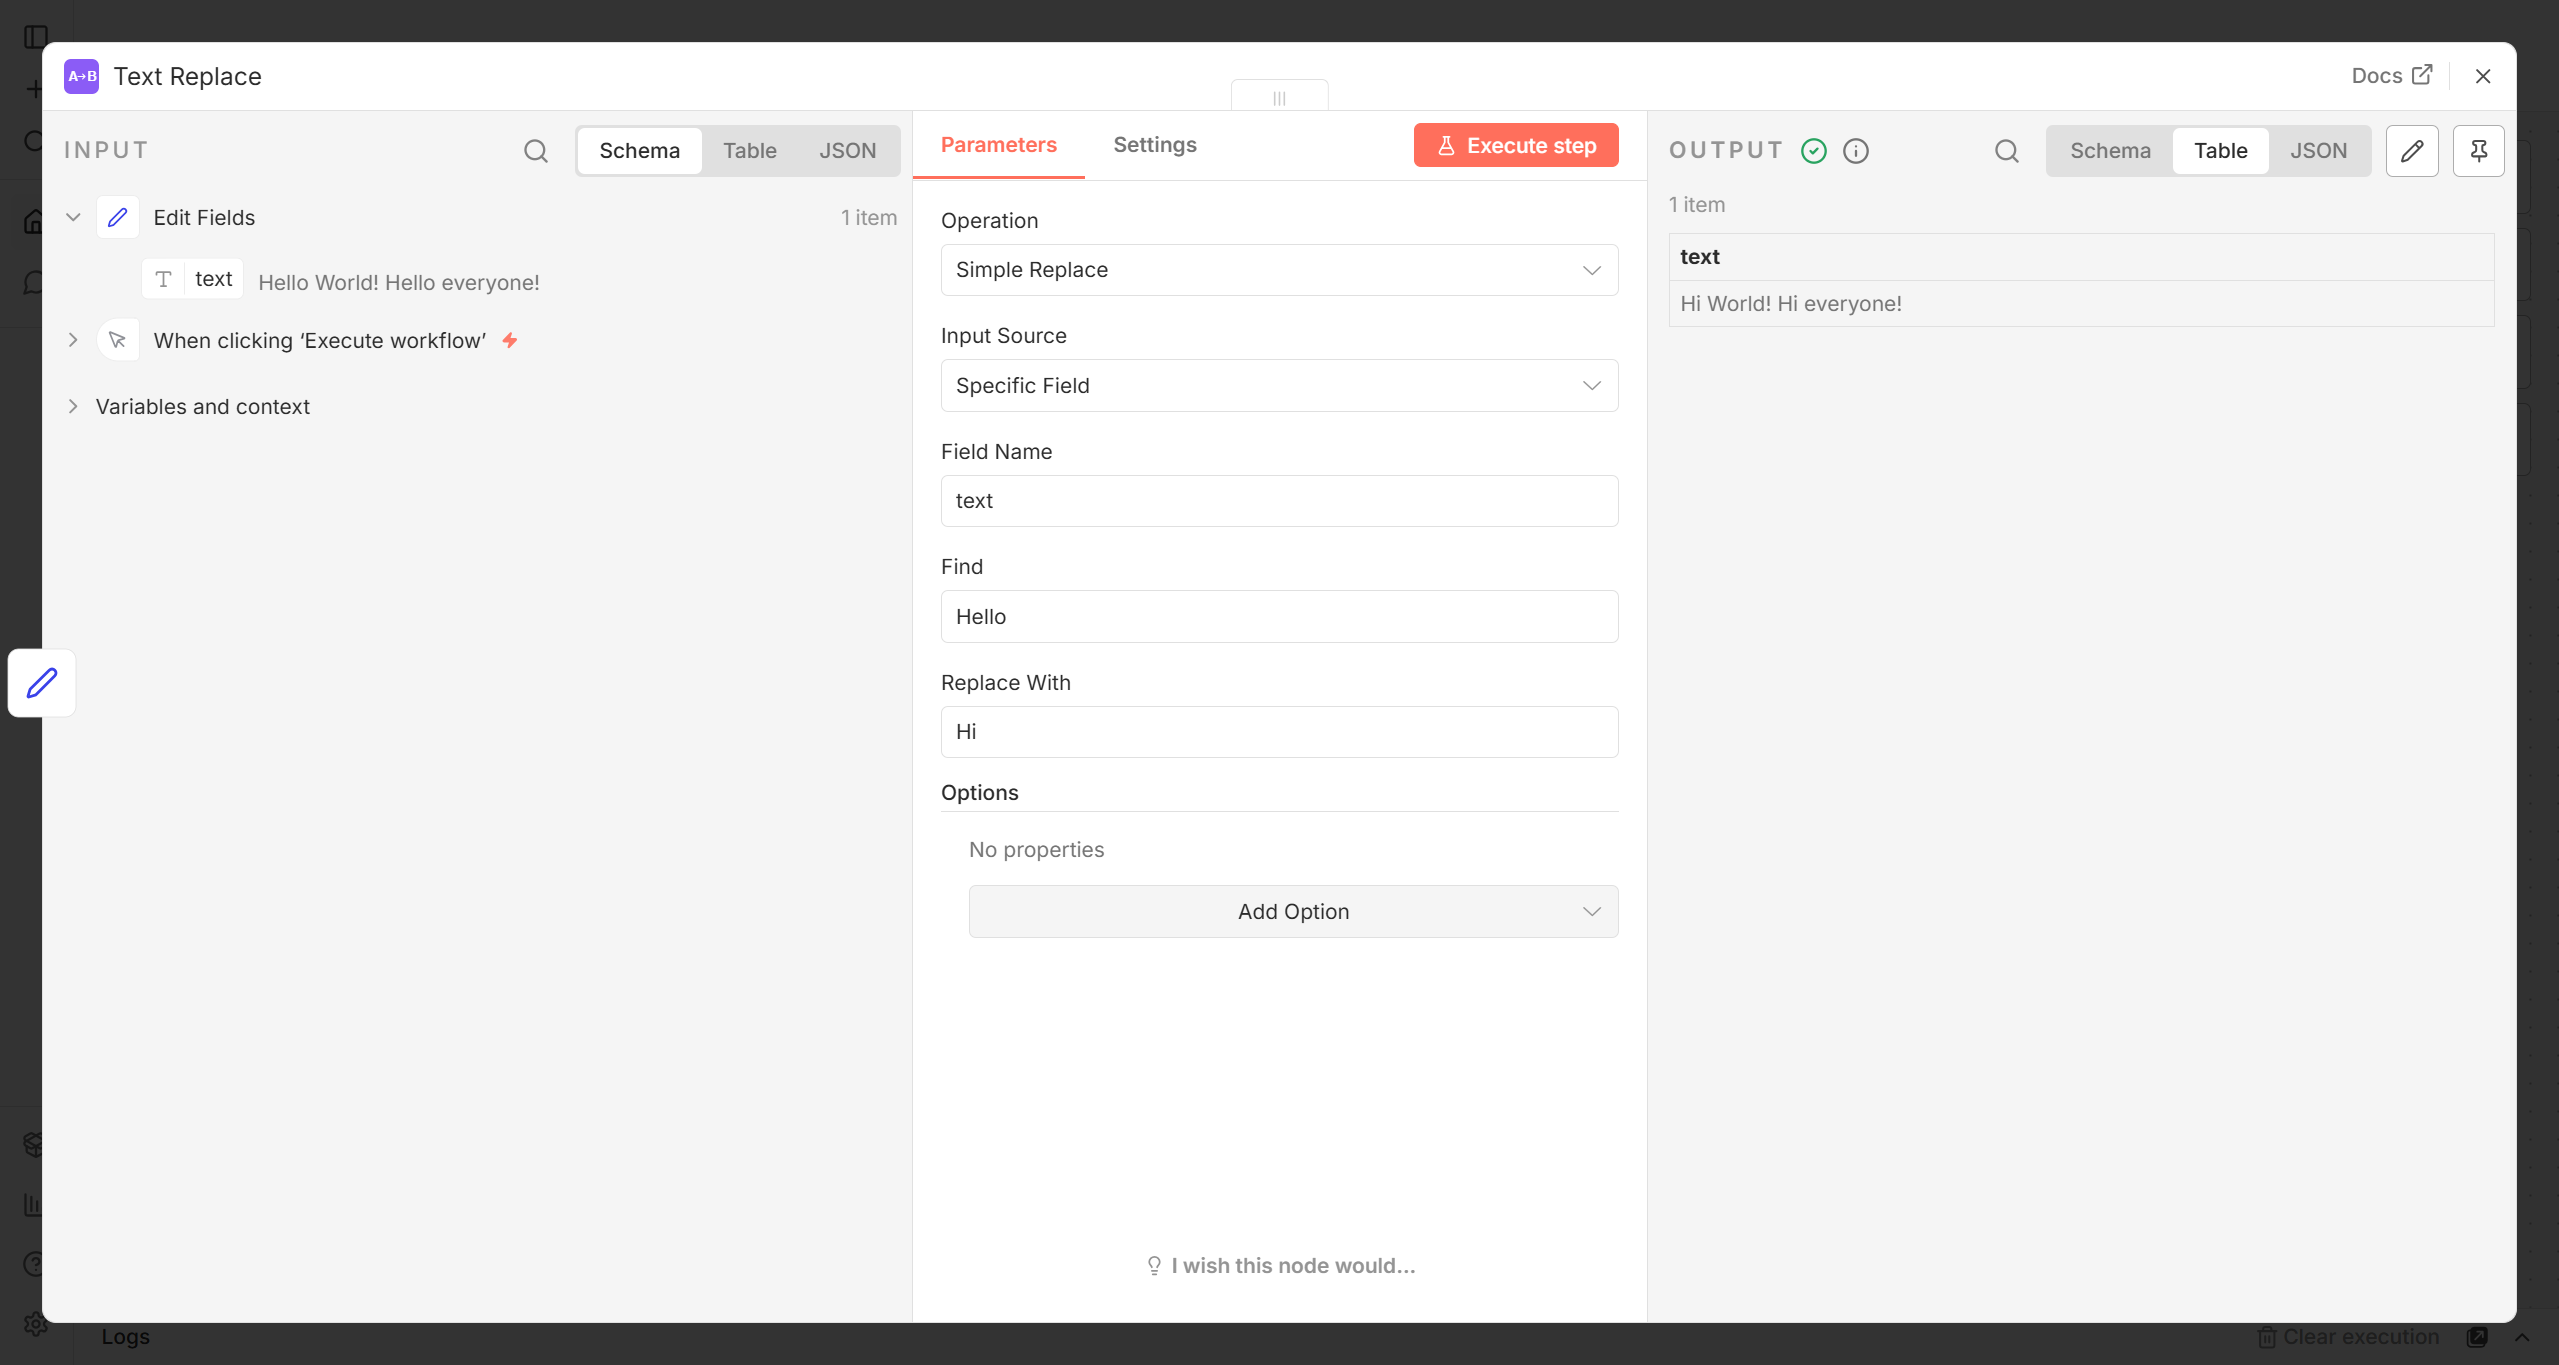
Task: Open the Operation dropdown
Action: click(x=1279, y=270)
